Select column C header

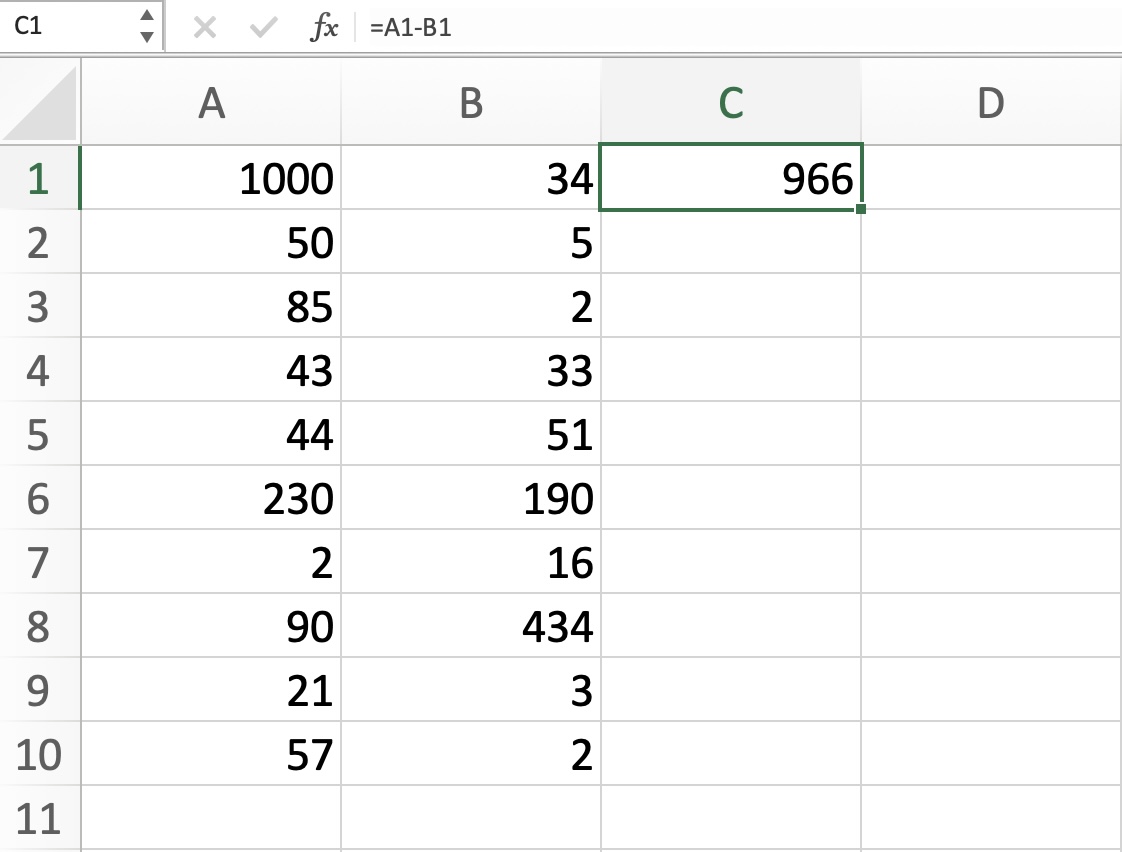(x=731, y=102)
